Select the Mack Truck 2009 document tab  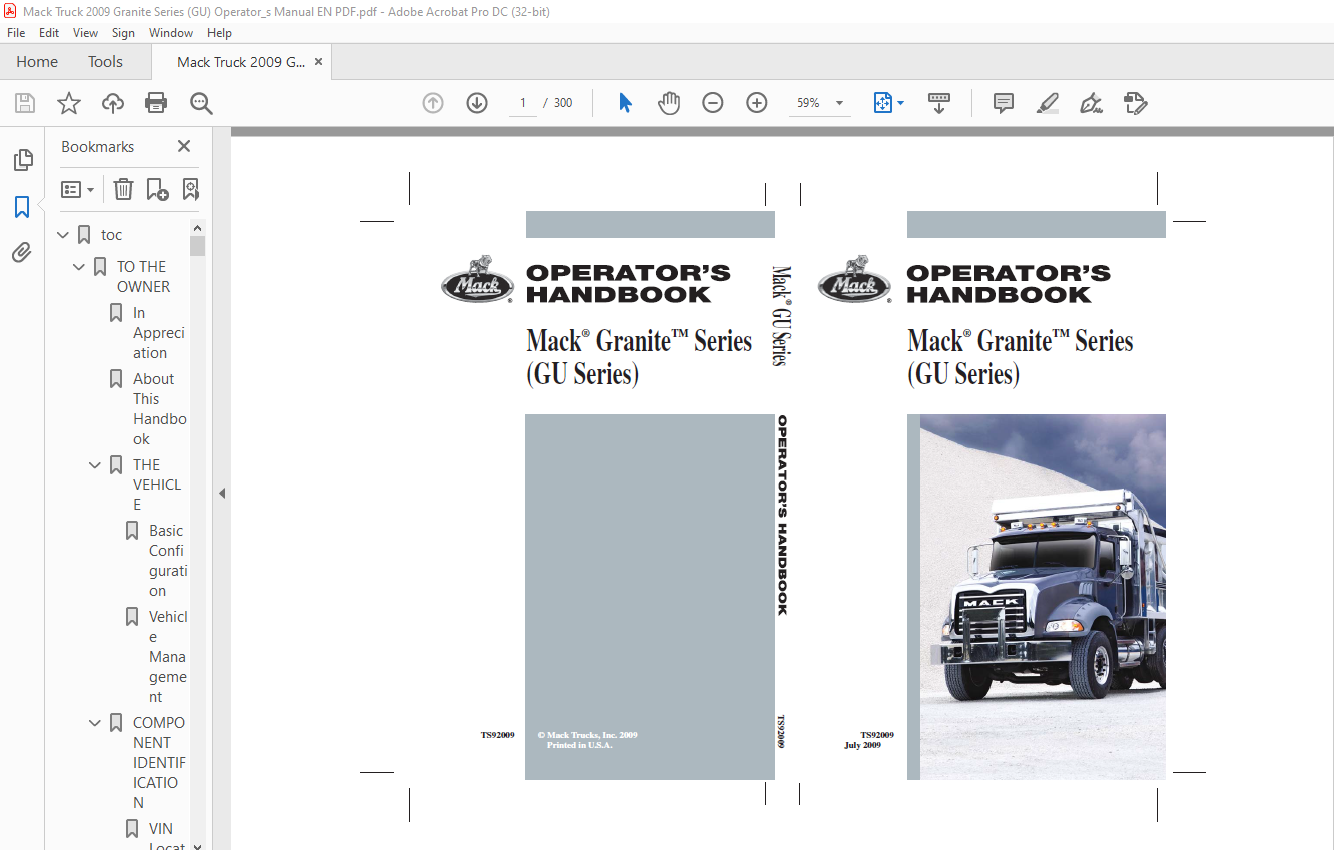(241, 62)
